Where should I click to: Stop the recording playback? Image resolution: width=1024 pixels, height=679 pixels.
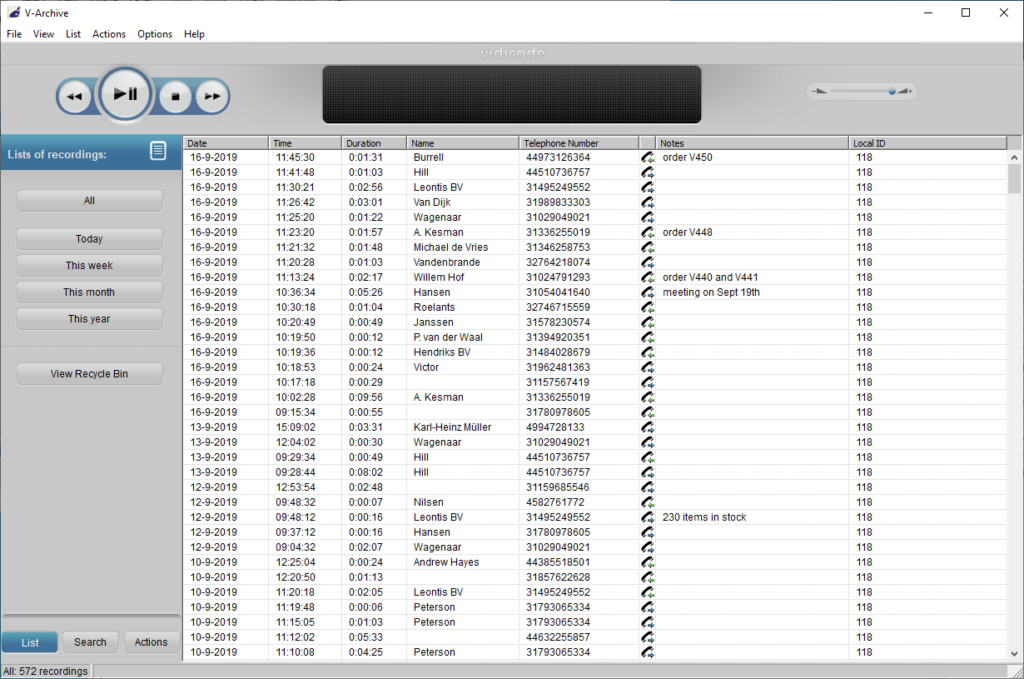point(175,97)
